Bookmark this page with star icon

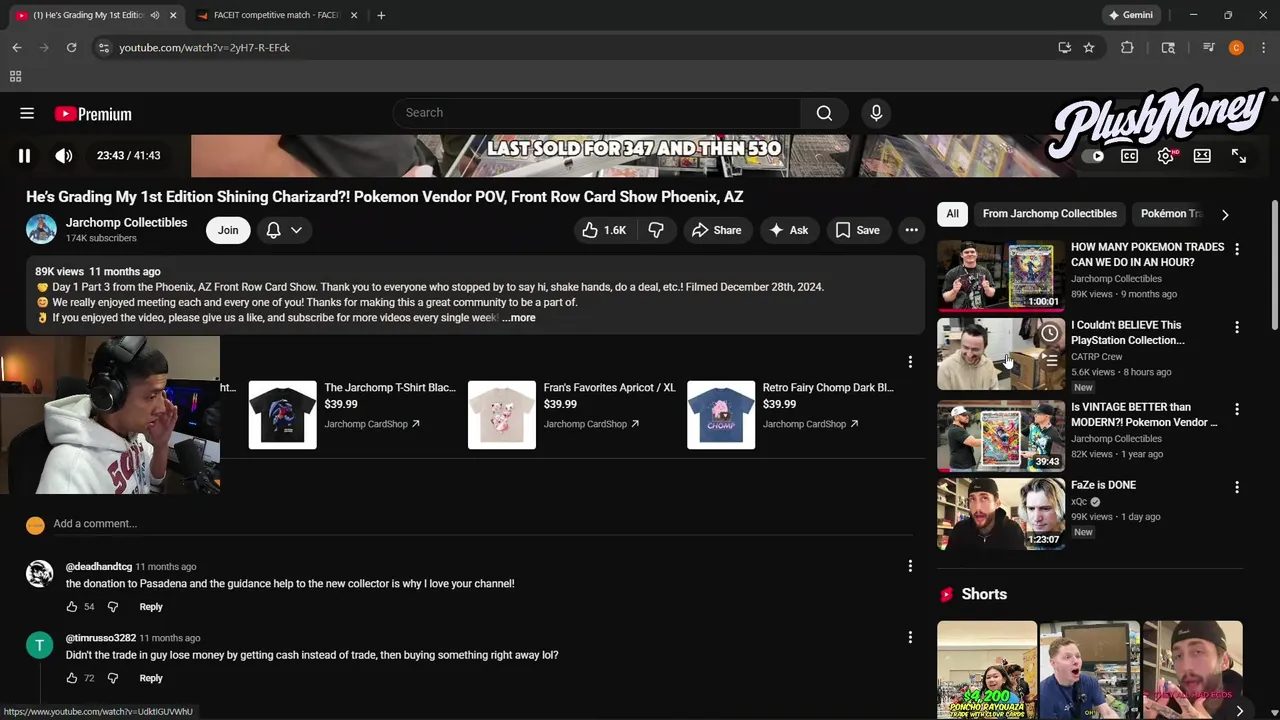pos(1089,47)
